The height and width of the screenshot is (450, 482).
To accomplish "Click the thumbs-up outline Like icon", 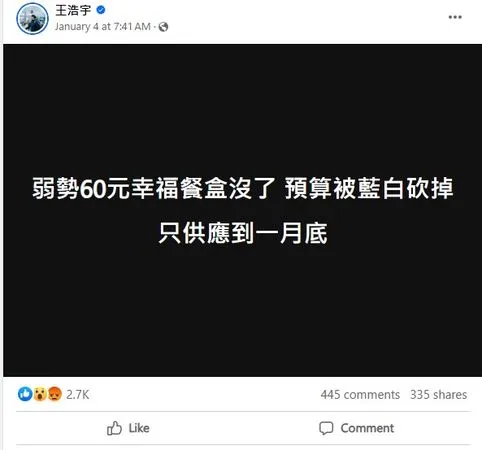I will tap(114, 428).
